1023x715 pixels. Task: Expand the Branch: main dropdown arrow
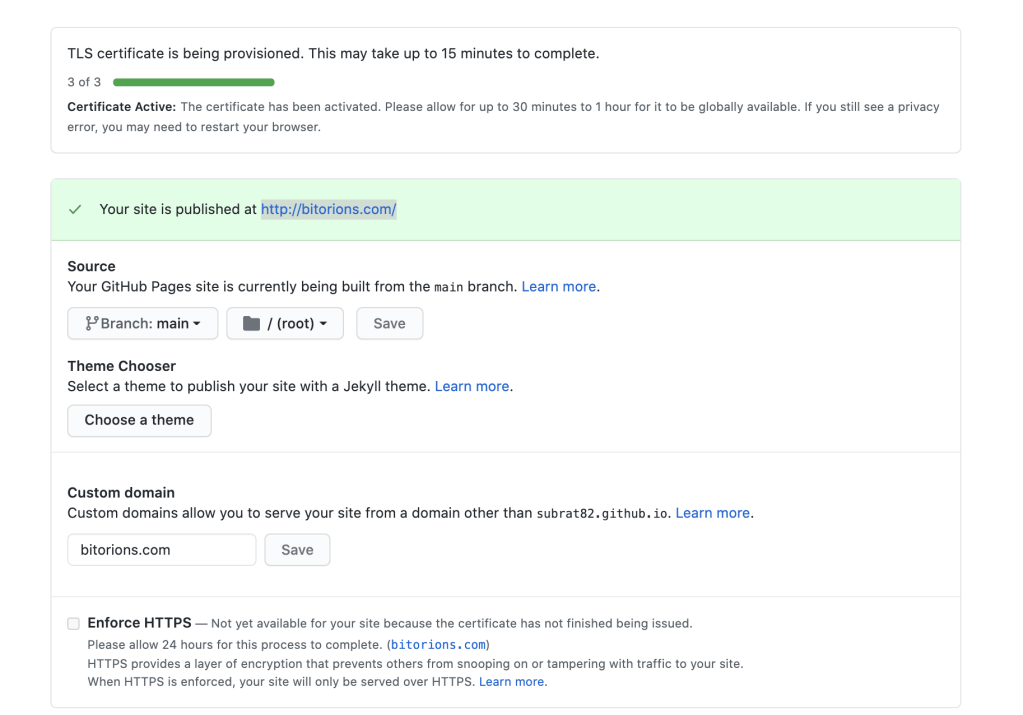coord(197,324)
